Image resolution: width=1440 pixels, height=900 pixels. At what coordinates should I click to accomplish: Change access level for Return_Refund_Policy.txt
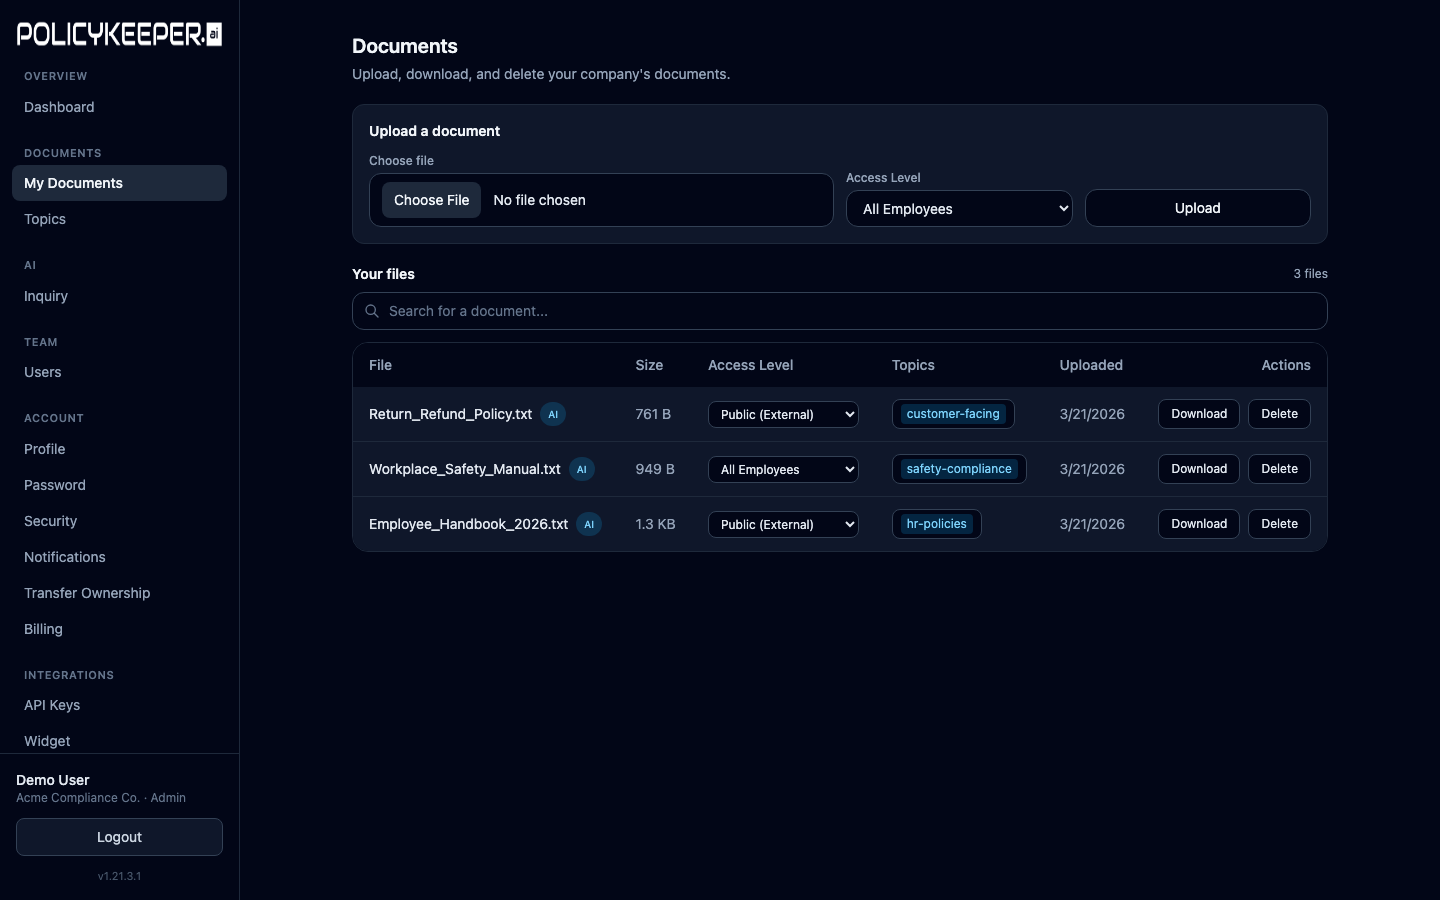click(783, 414)
